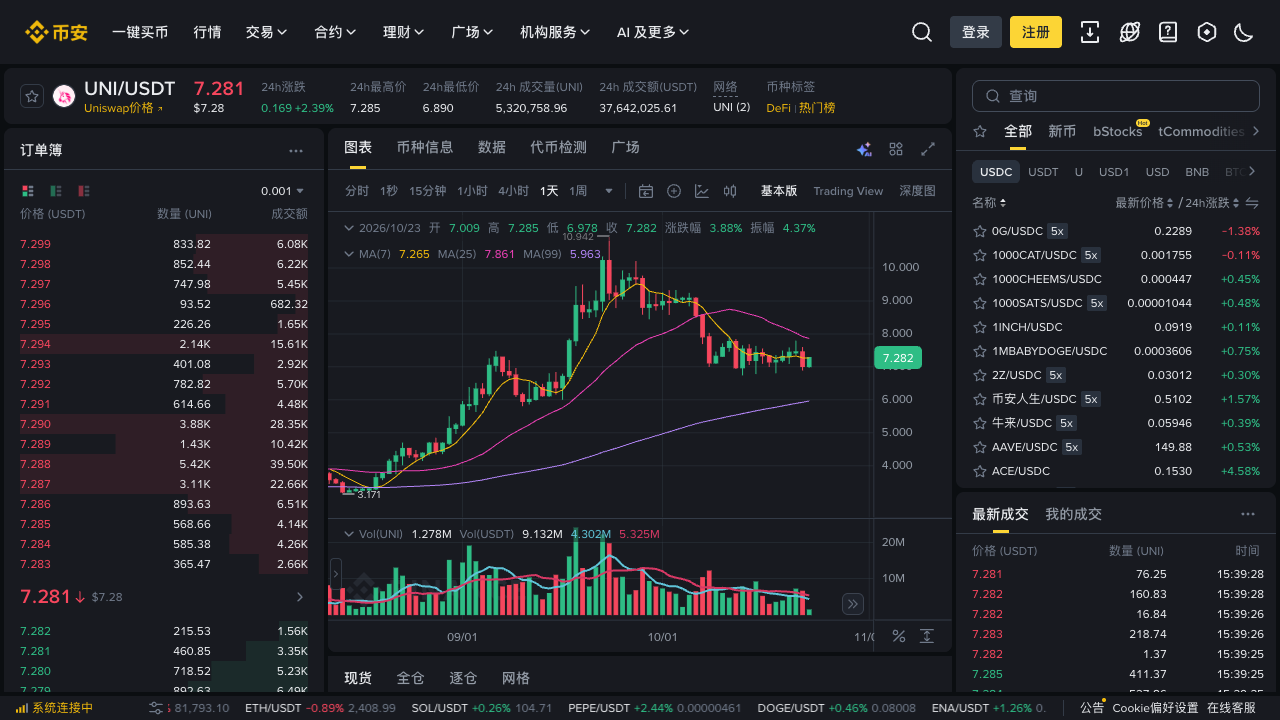Select the bStocks market tab
Viewport: 1280px width, 720px height.
(x=1118, y=131)
